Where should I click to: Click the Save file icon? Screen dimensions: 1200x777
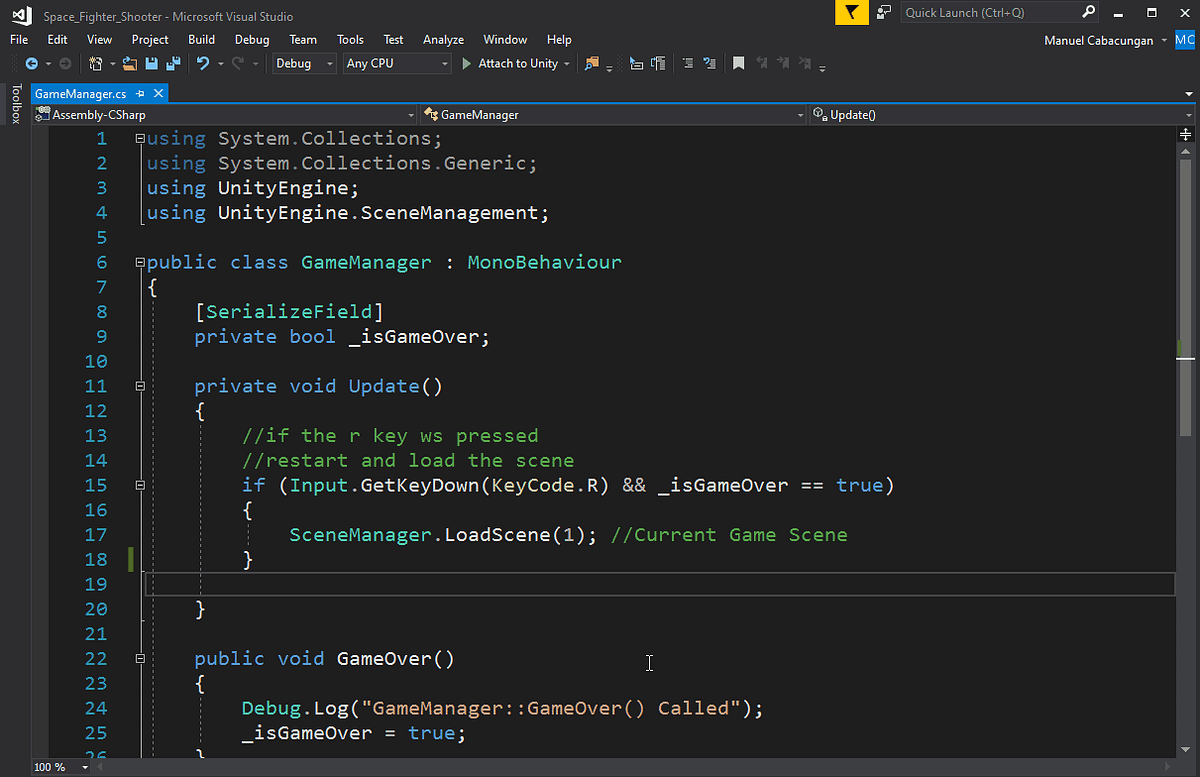(152, 63)
